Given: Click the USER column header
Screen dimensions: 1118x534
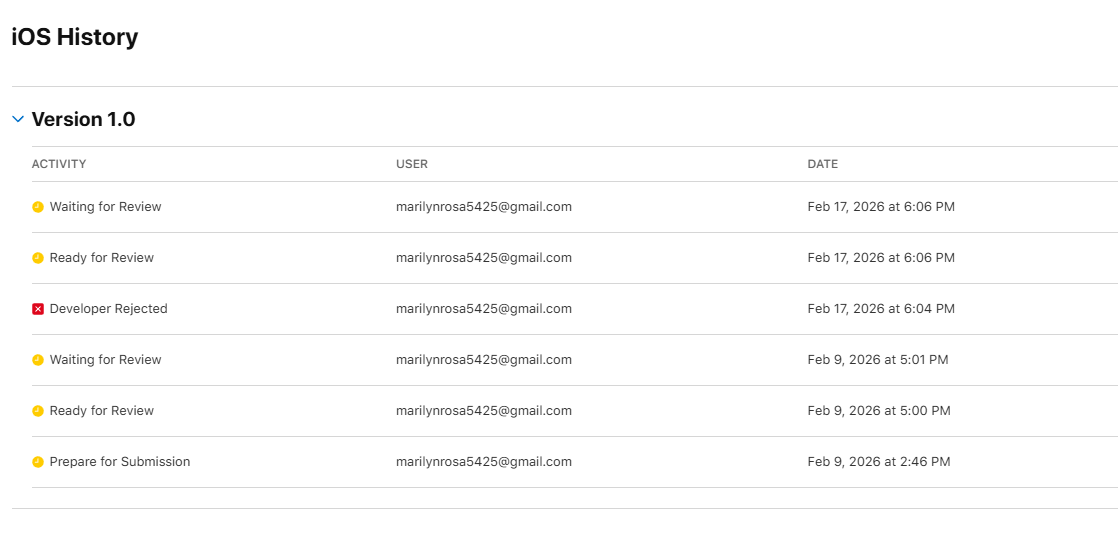Looking at the screenshot, I should (x=412, y=164).
